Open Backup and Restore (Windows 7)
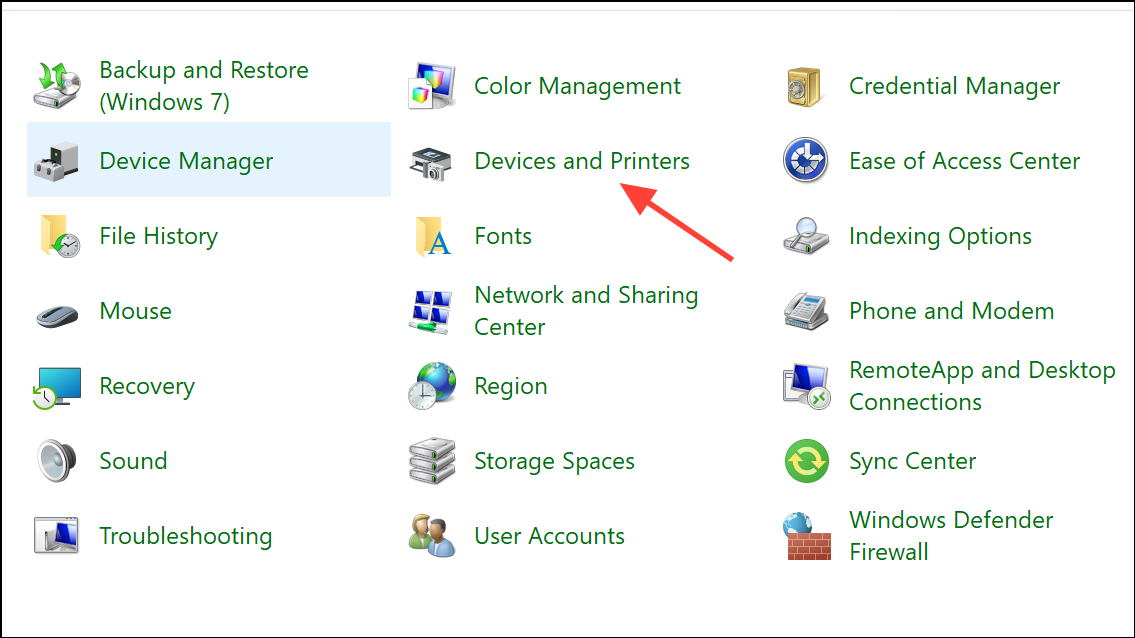 click(x=203, y=85)
